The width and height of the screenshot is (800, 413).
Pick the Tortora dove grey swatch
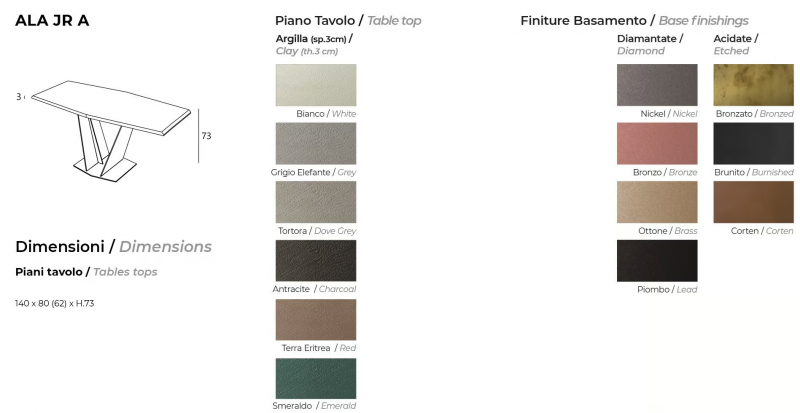click(x=316, y=202)
